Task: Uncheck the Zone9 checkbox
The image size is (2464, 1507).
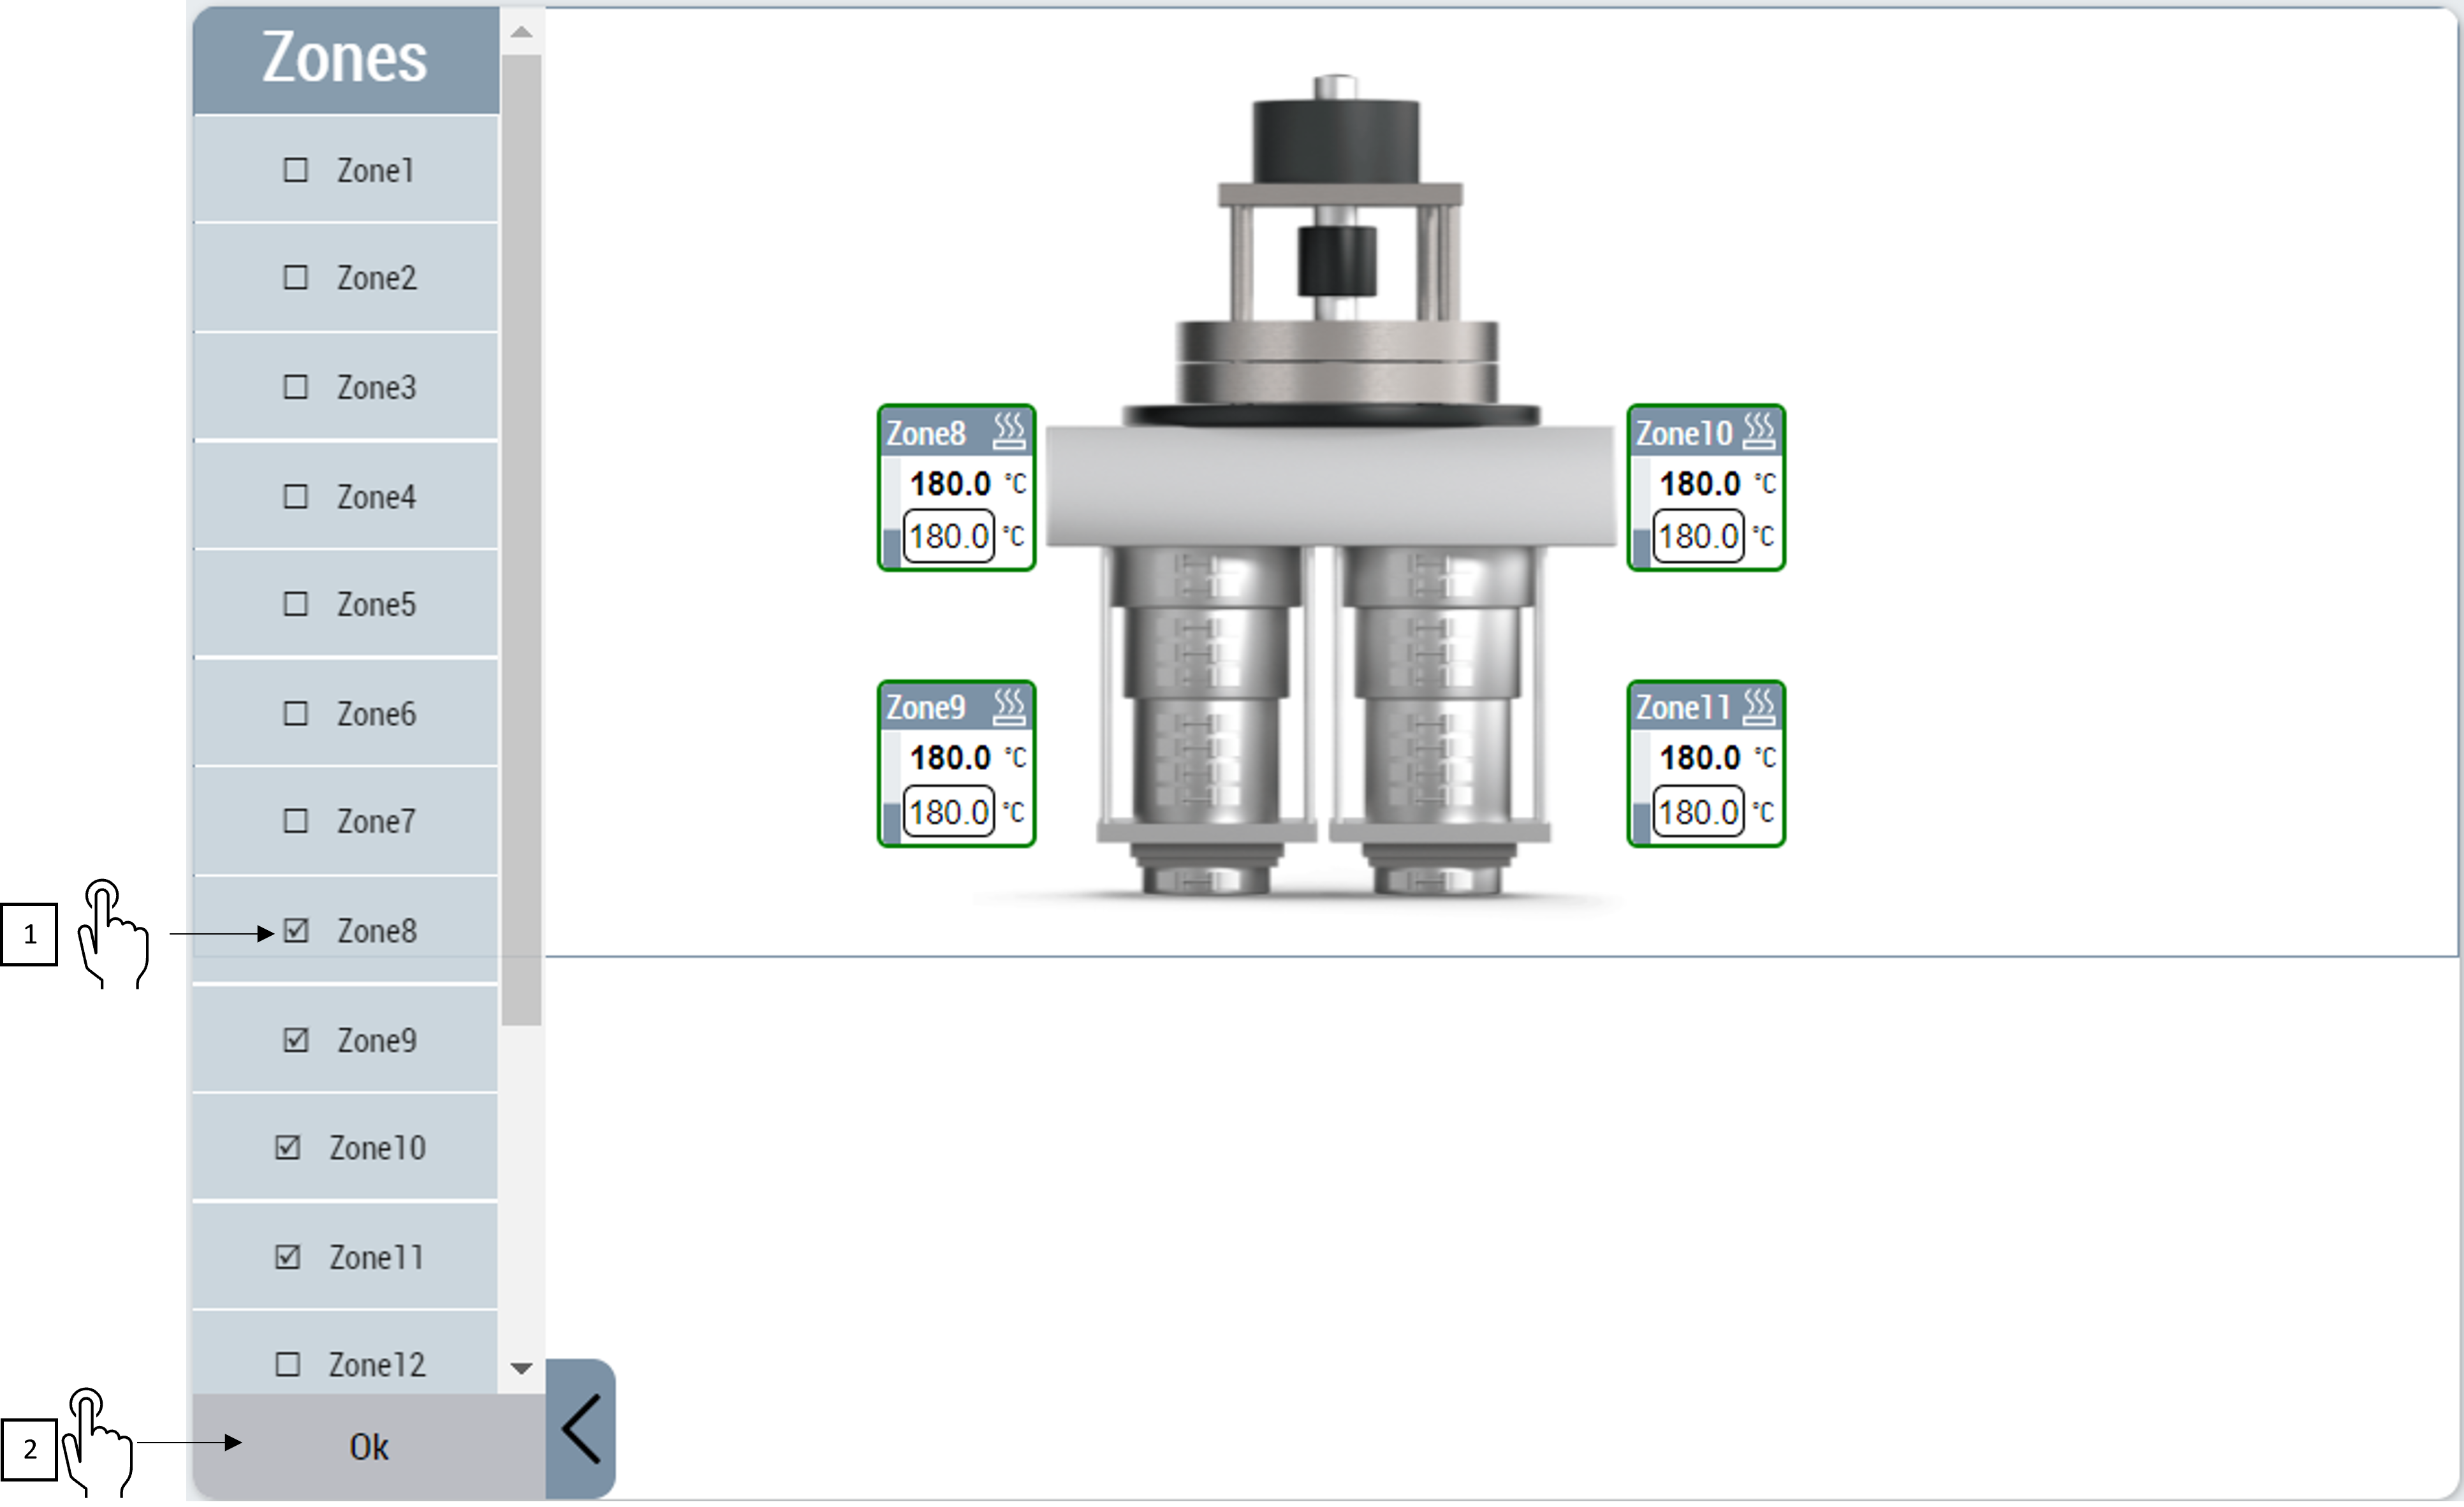Action: tap(296, 1040)
